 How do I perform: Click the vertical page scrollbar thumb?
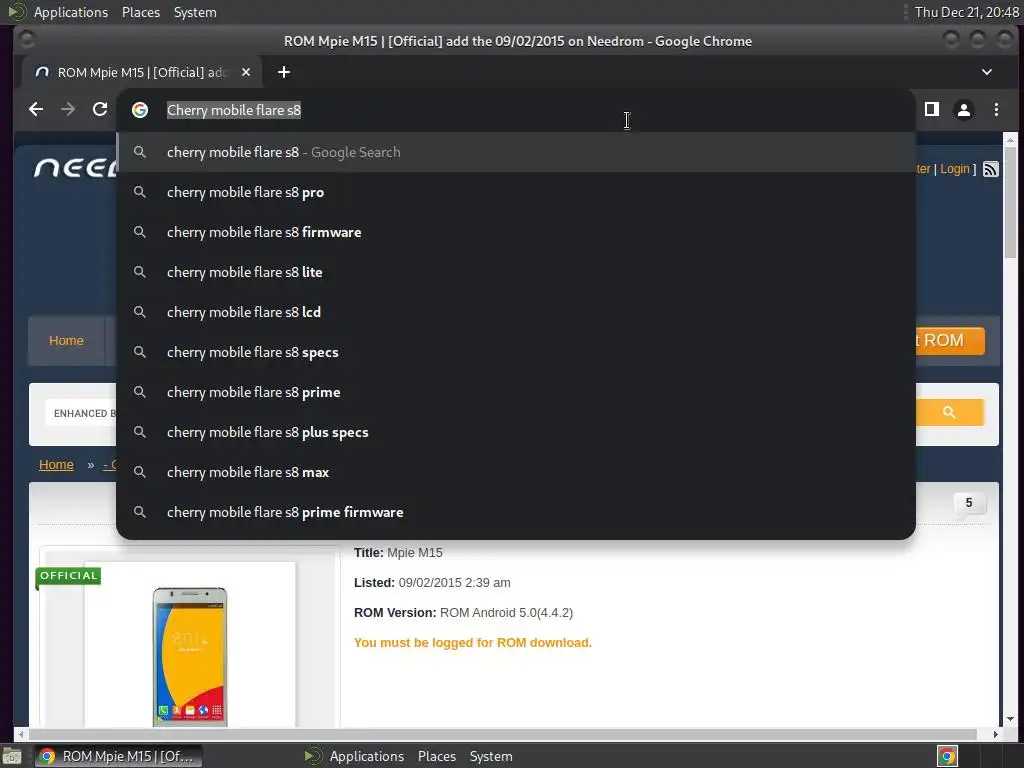coord(1010,202)
